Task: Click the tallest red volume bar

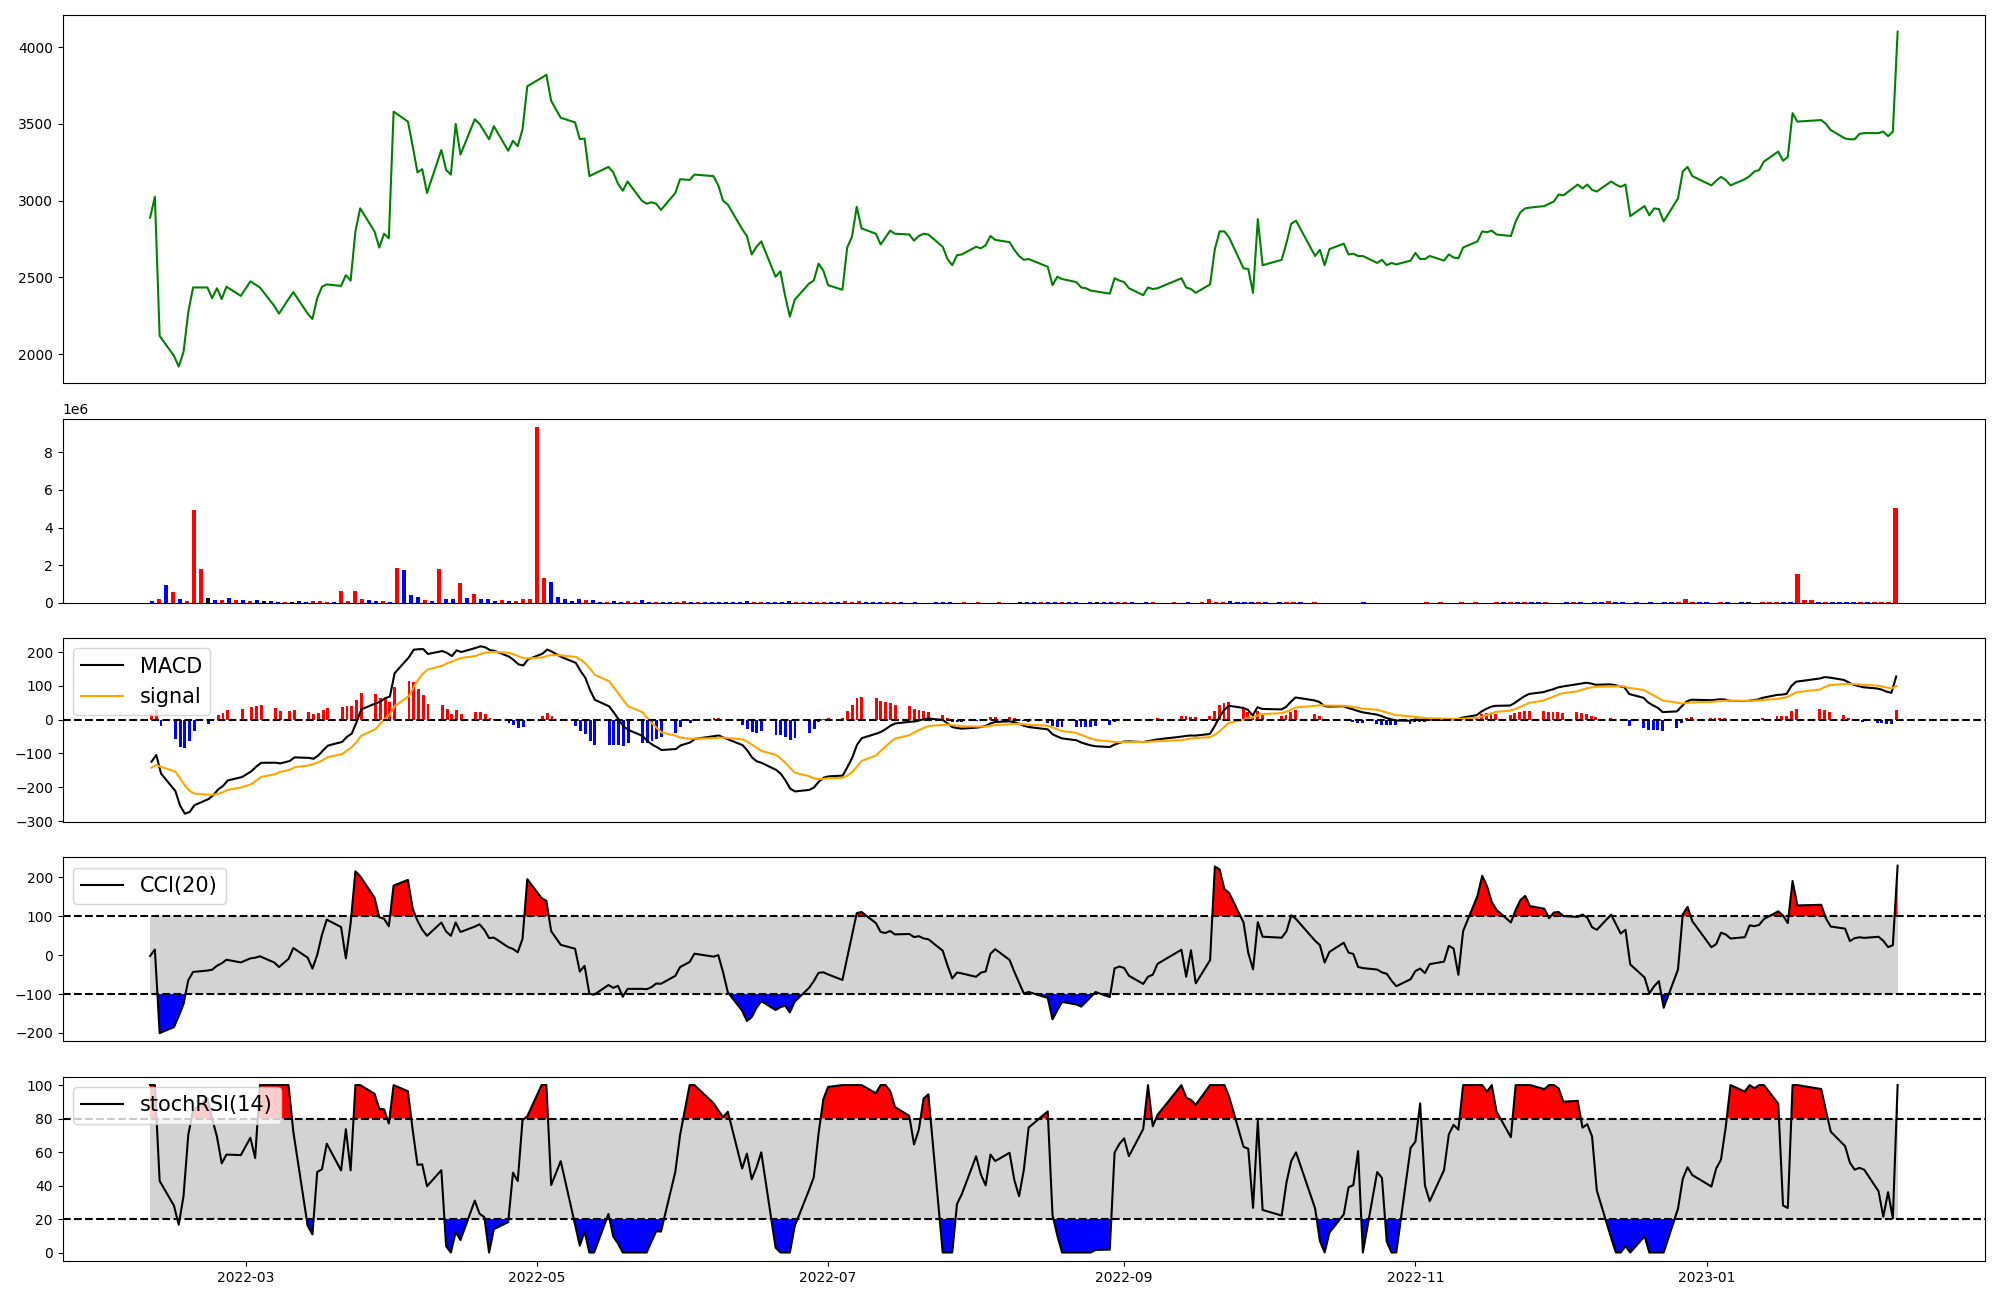Action: (x=537, y=515)
